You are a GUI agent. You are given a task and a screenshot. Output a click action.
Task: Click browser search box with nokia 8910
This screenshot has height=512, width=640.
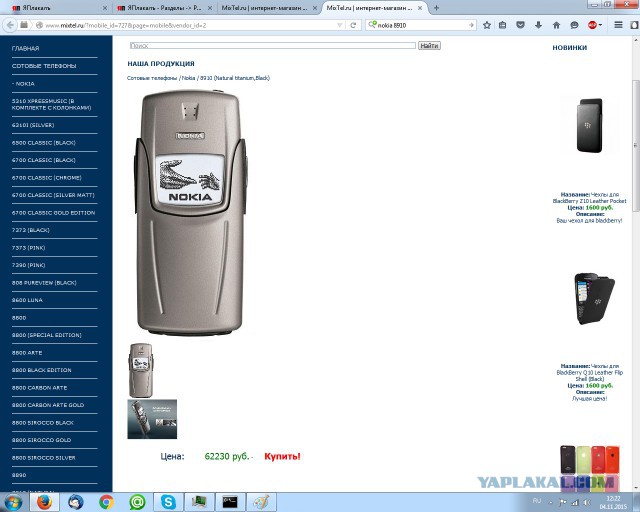pos(420,25)
